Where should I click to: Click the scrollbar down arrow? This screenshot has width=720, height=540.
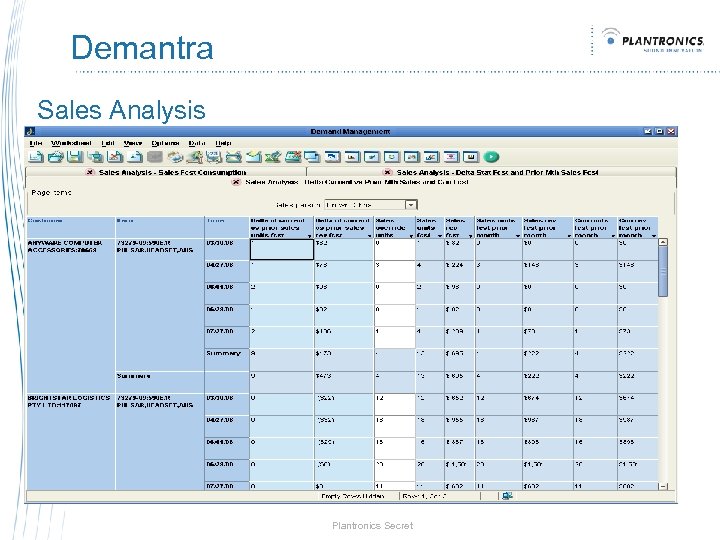click(x=663, y=486)
